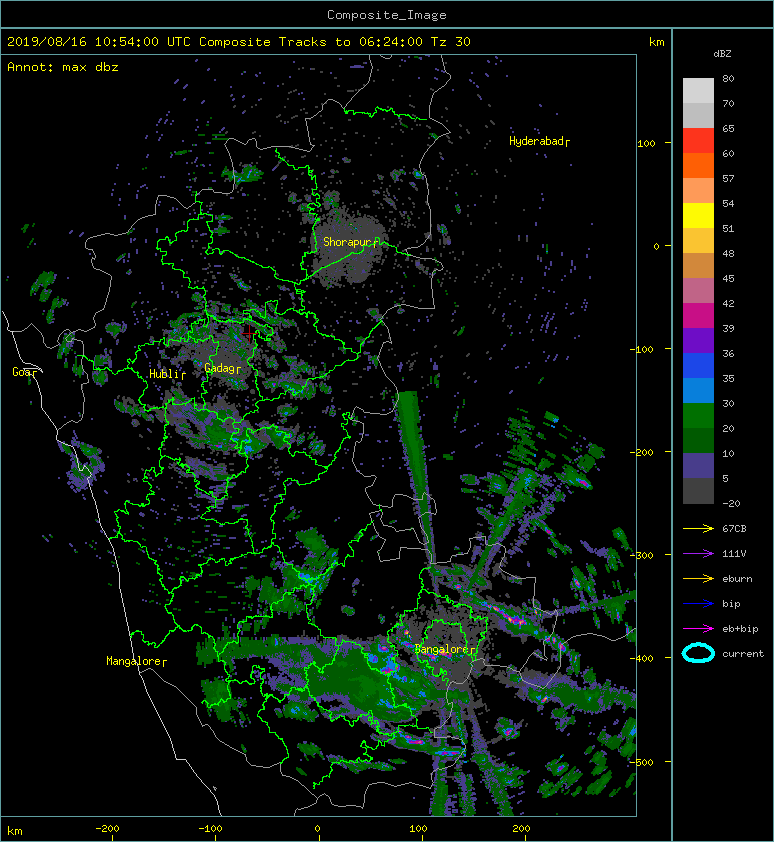
Task: Click the yellow 67CB track arrow in legend
Action: (x=698, y=528)
